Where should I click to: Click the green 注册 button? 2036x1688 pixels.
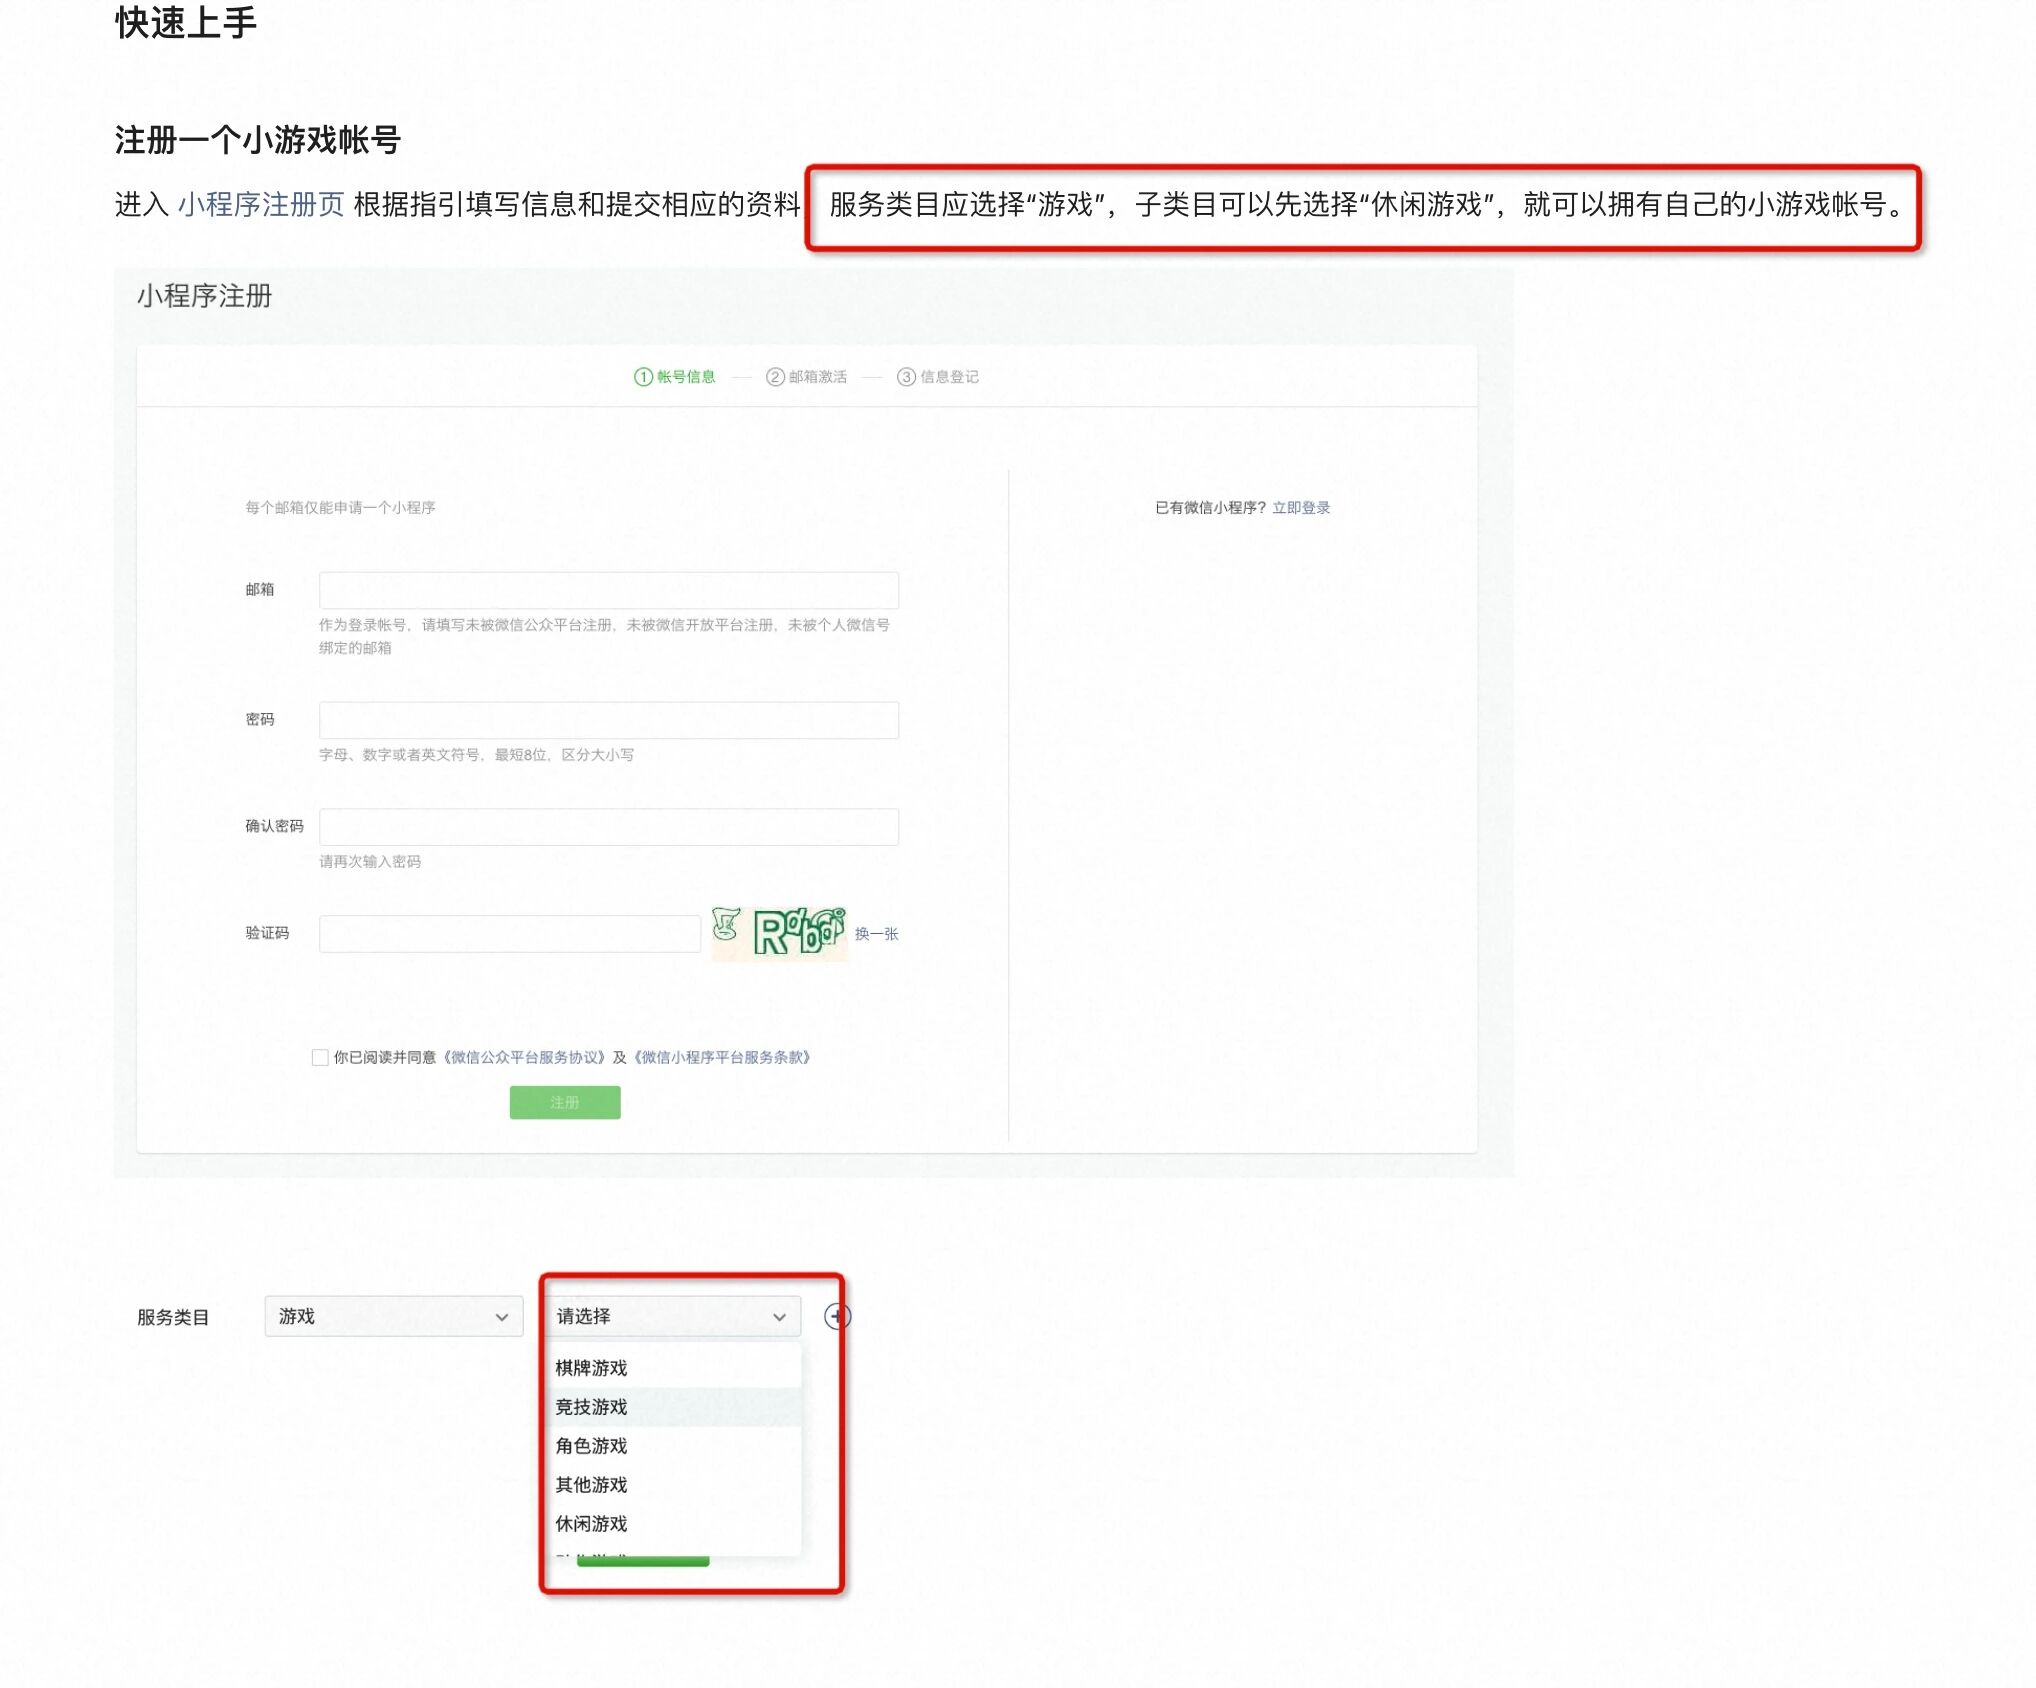[x=564, y=1102]
